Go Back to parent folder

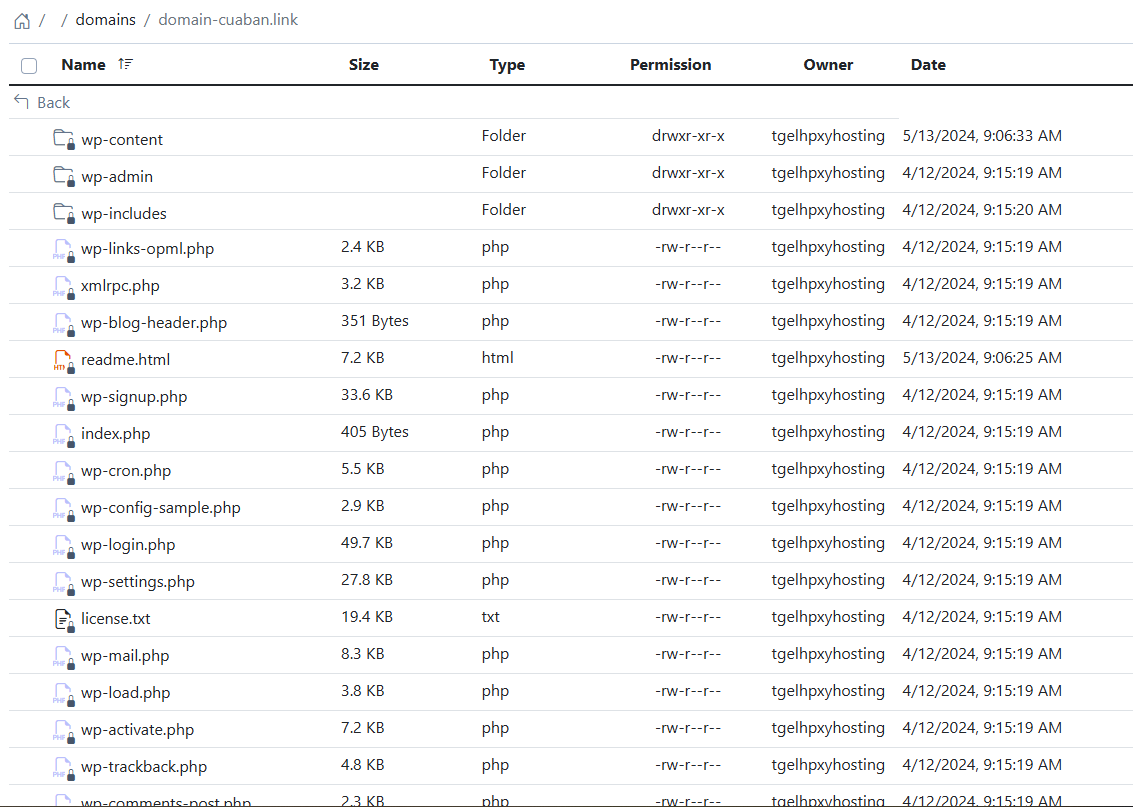(x=53, y=103)
